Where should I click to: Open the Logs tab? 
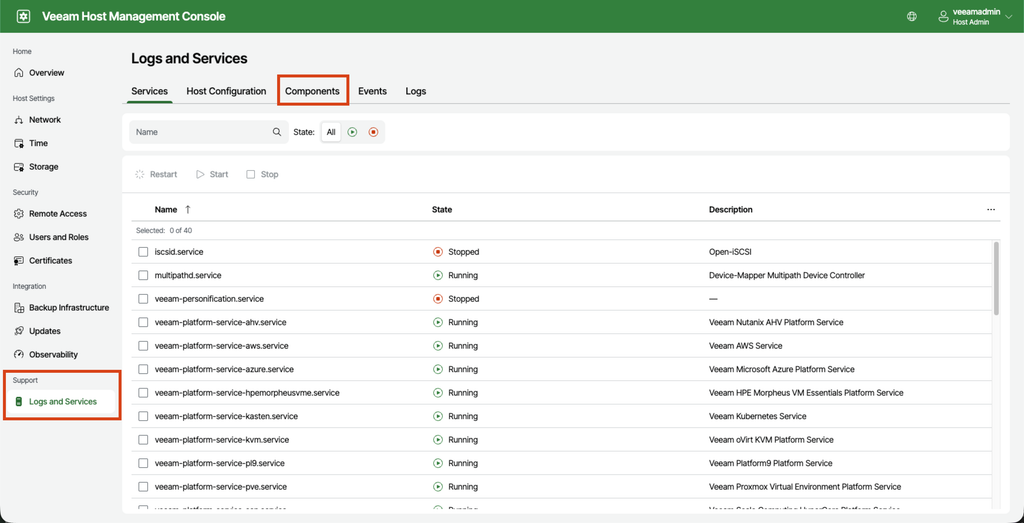415,91
